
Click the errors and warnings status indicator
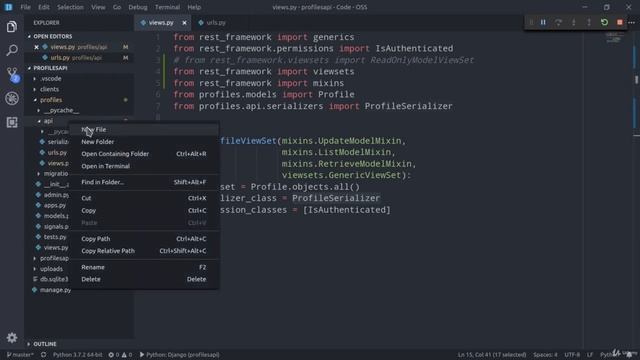click(x=120, y=355)
